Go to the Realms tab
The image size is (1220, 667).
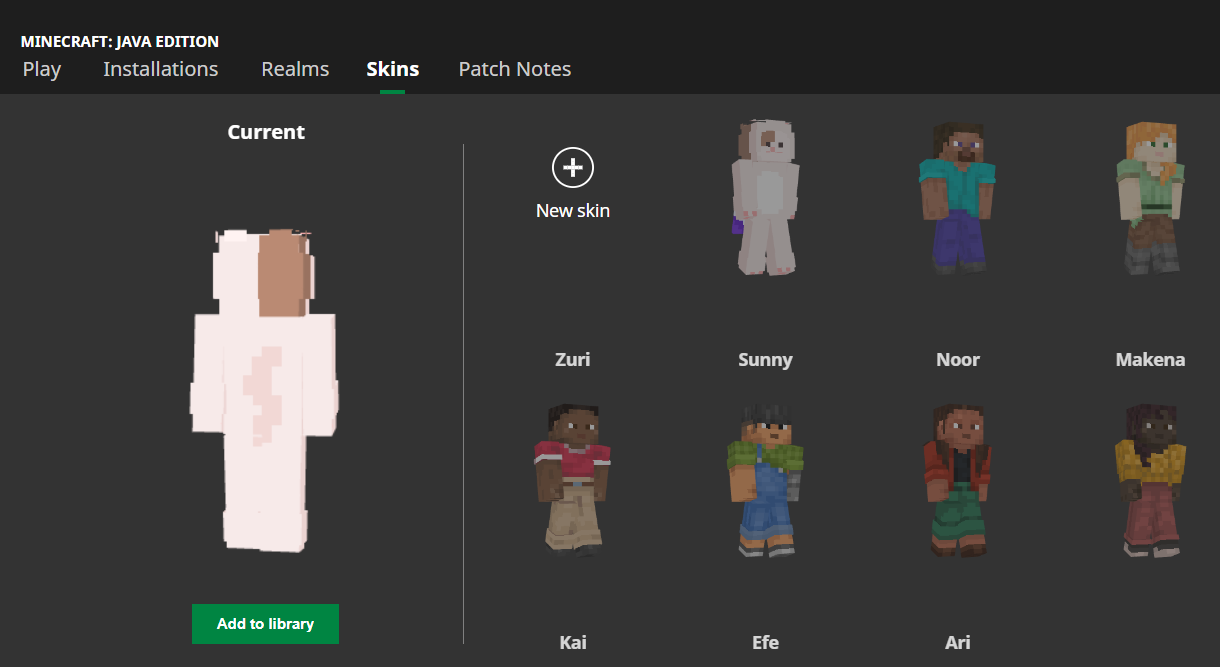click(x=295, y=69)
